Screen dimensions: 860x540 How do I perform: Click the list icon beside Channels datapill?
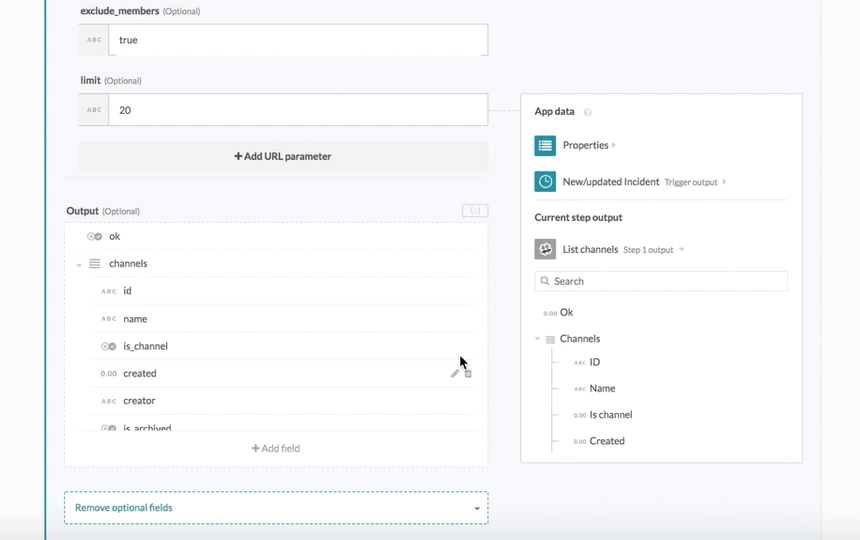tap(550, 339)
